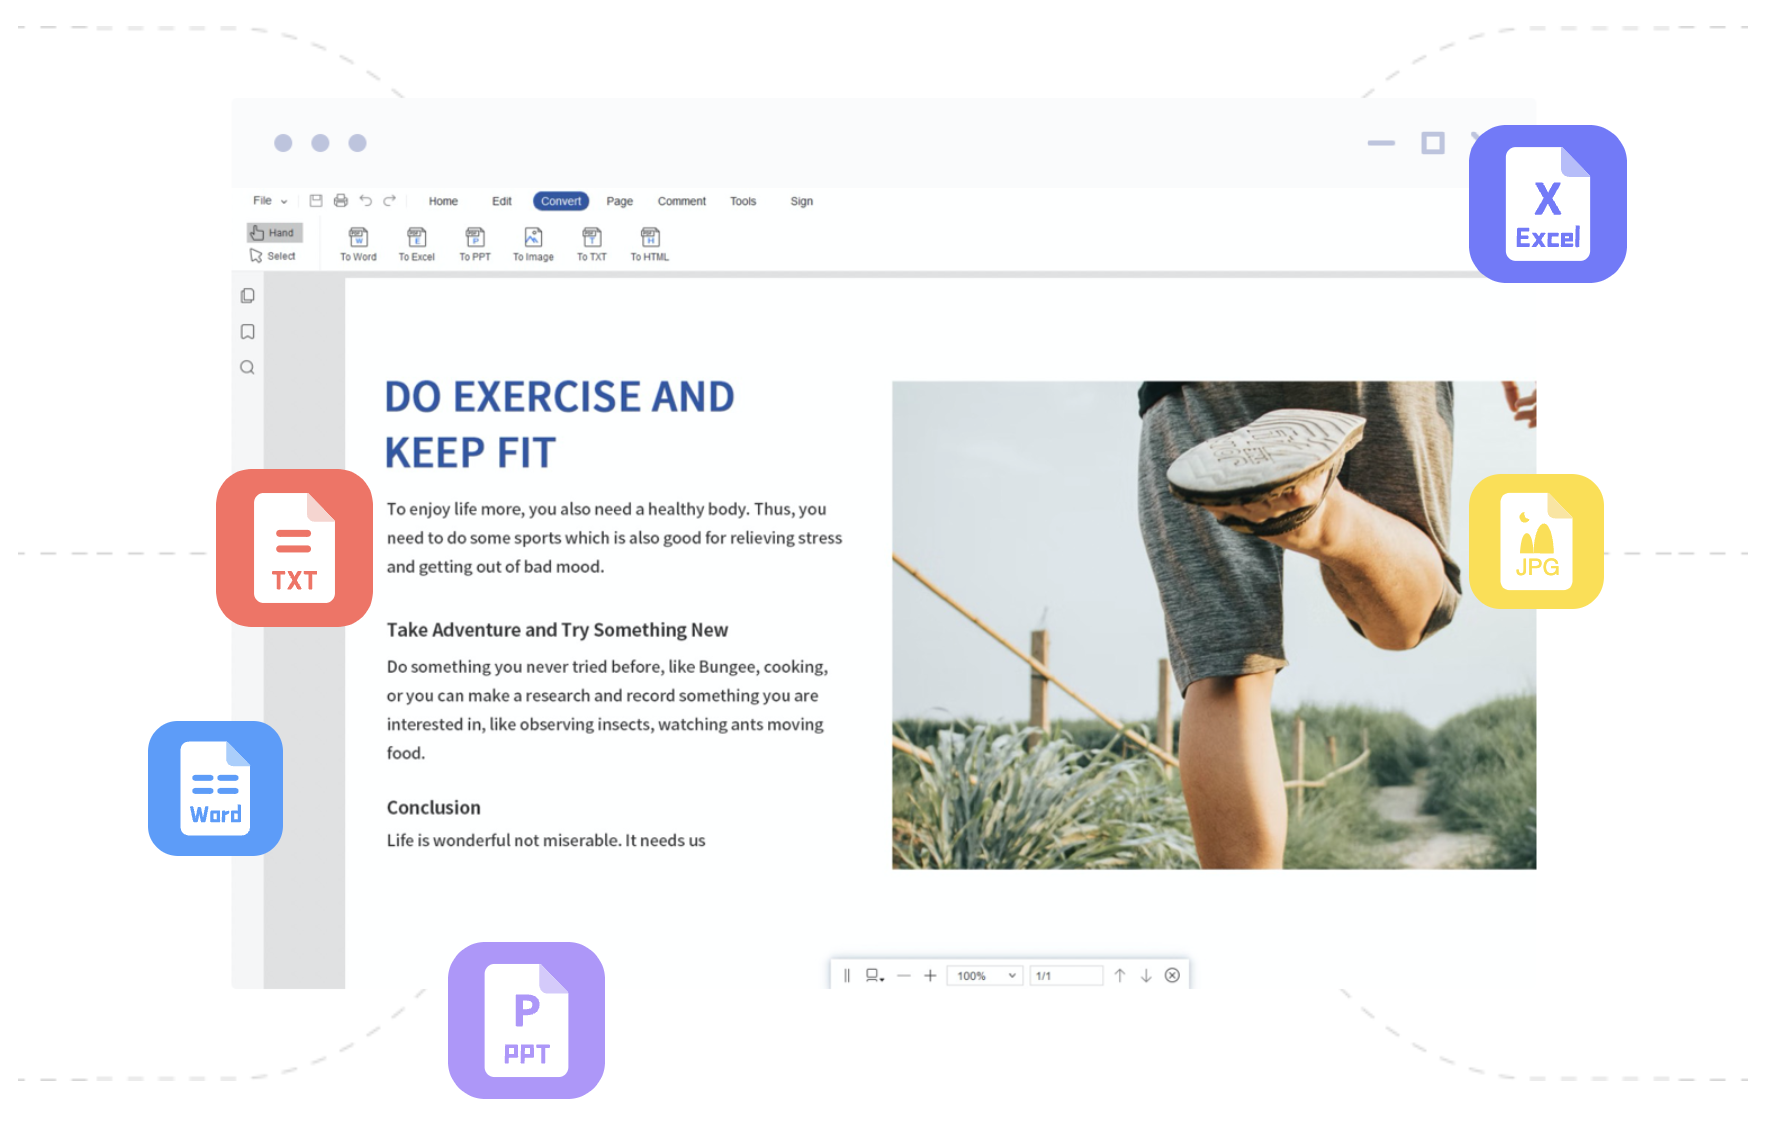Screen dimensions: 1776x1128
Task: Export the document with To TXT
Action: [x=592, y=244]
